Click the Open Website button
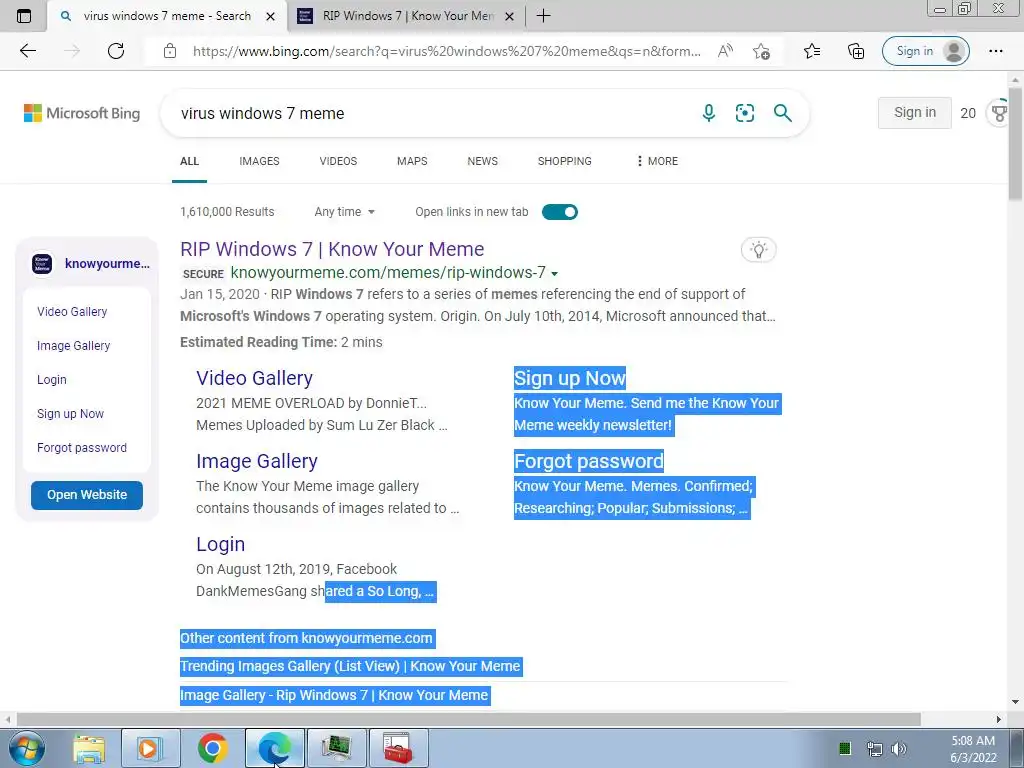 87,495
